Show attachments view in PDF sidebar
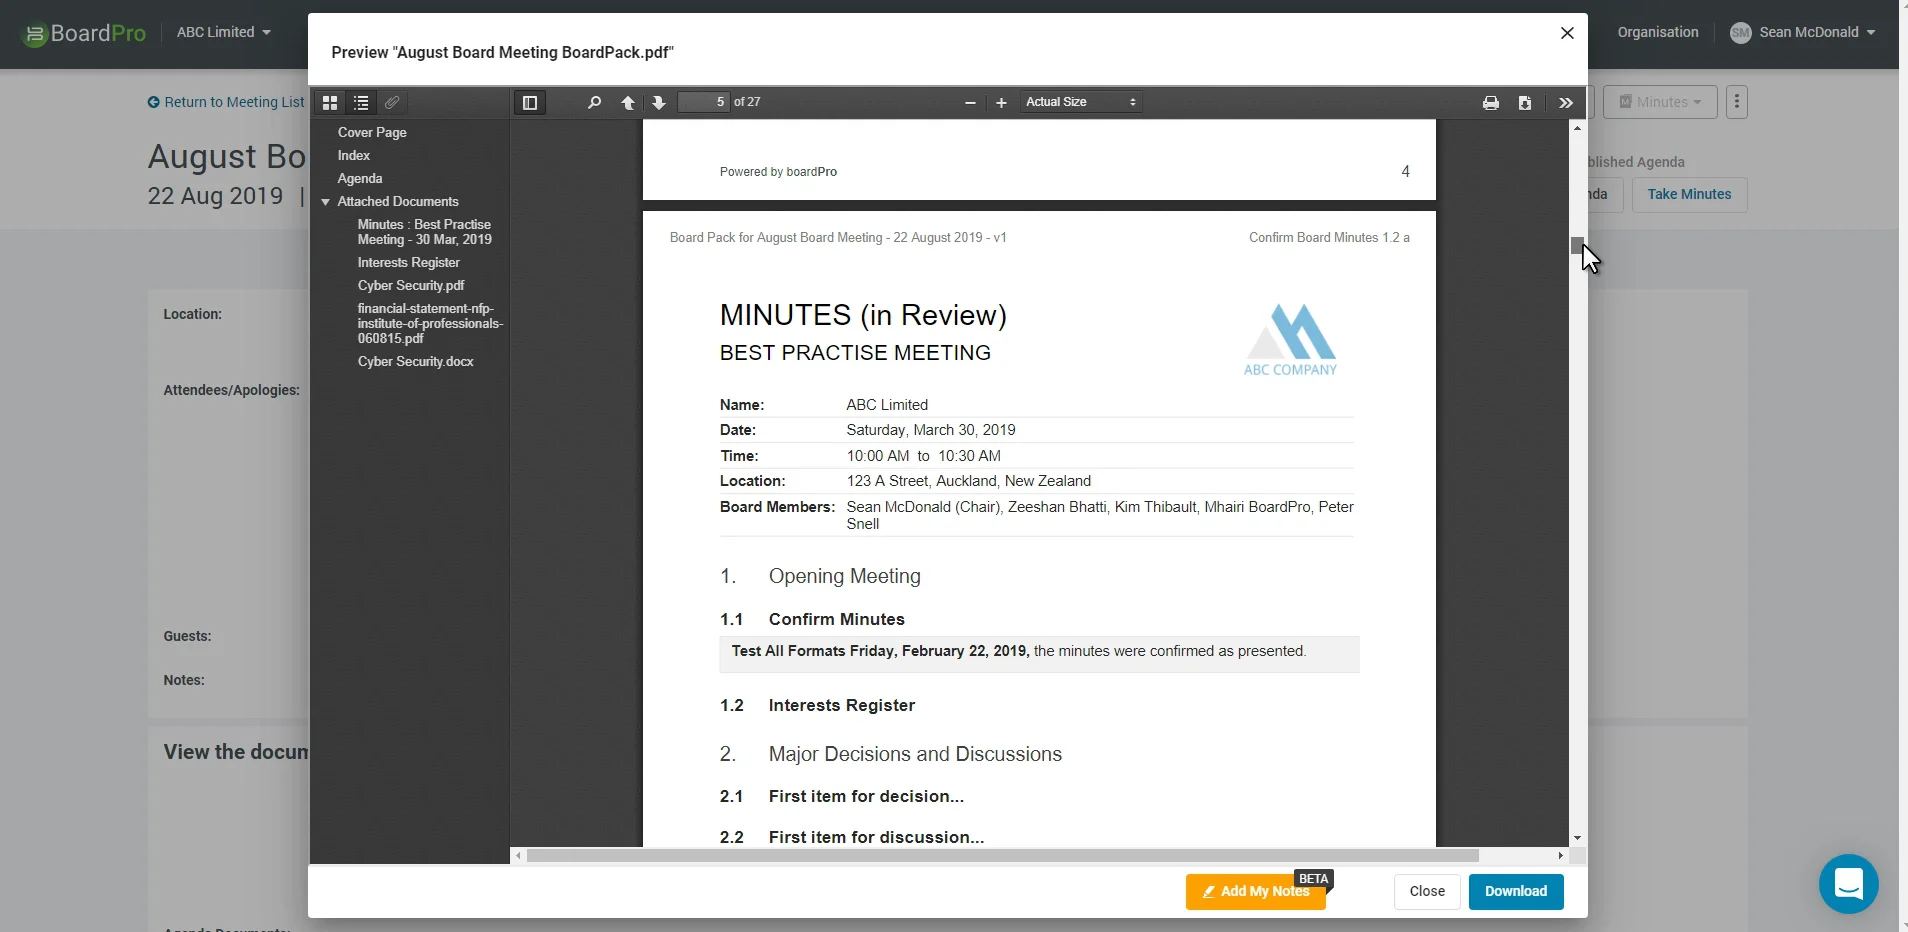Viewport: 1908px width, 932px height. click(393, 103)
